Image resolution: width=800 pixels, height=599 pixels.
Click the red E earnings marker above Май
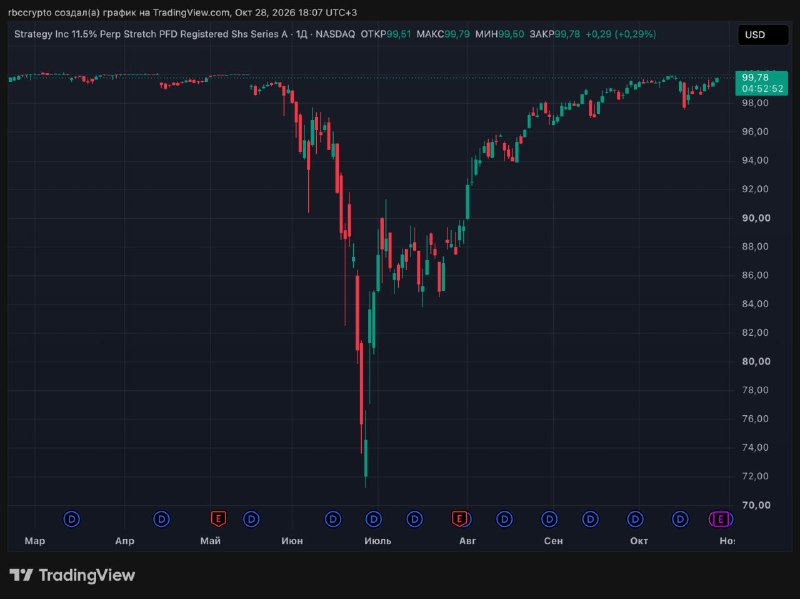point(218,519)
